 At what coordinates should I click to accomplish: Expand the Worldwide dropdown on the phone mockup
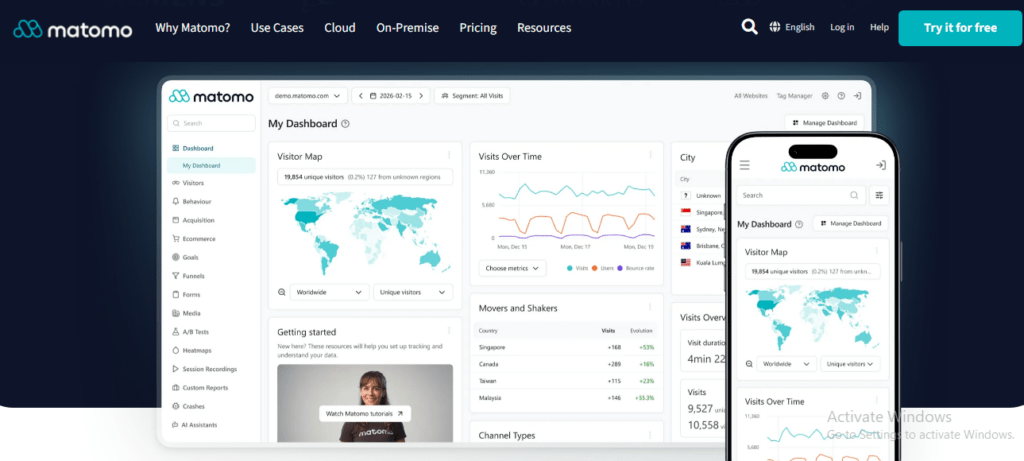(786, 364)
